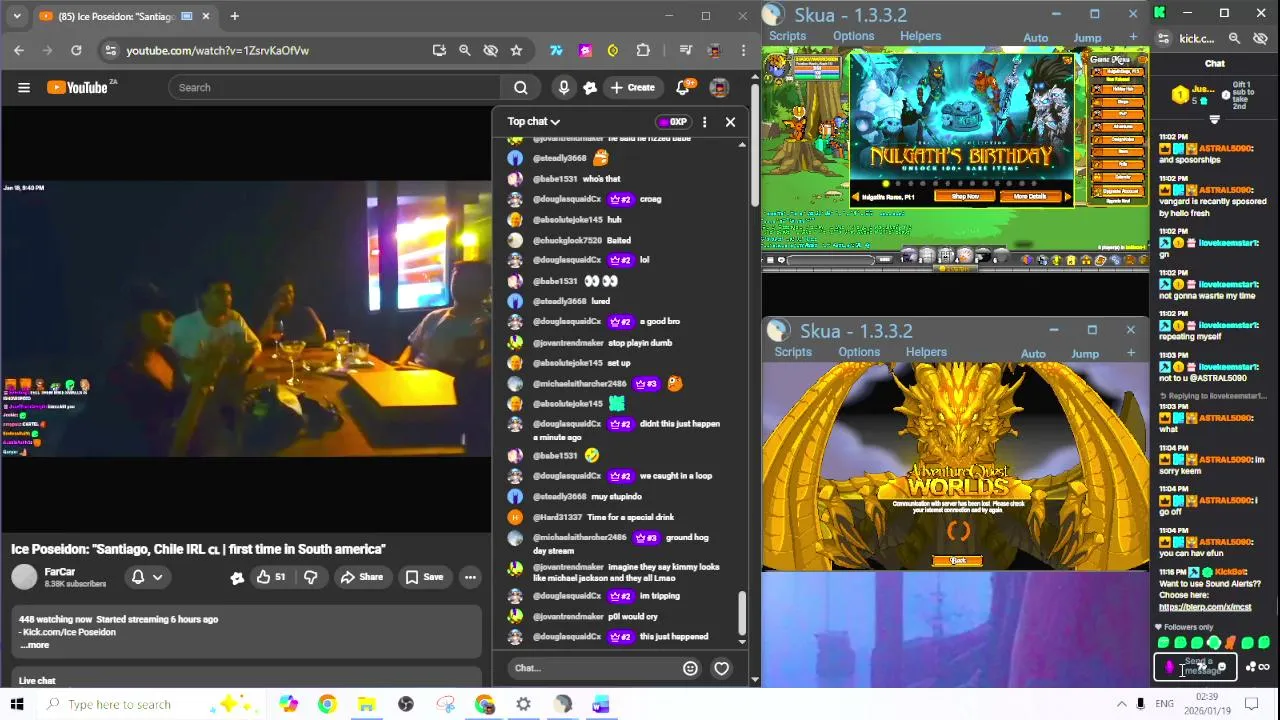This screenshot has height=720, width=1280.
Task: Click Shop Now on Nulgath's Birthday banner
Action: (x=965, y=197)
